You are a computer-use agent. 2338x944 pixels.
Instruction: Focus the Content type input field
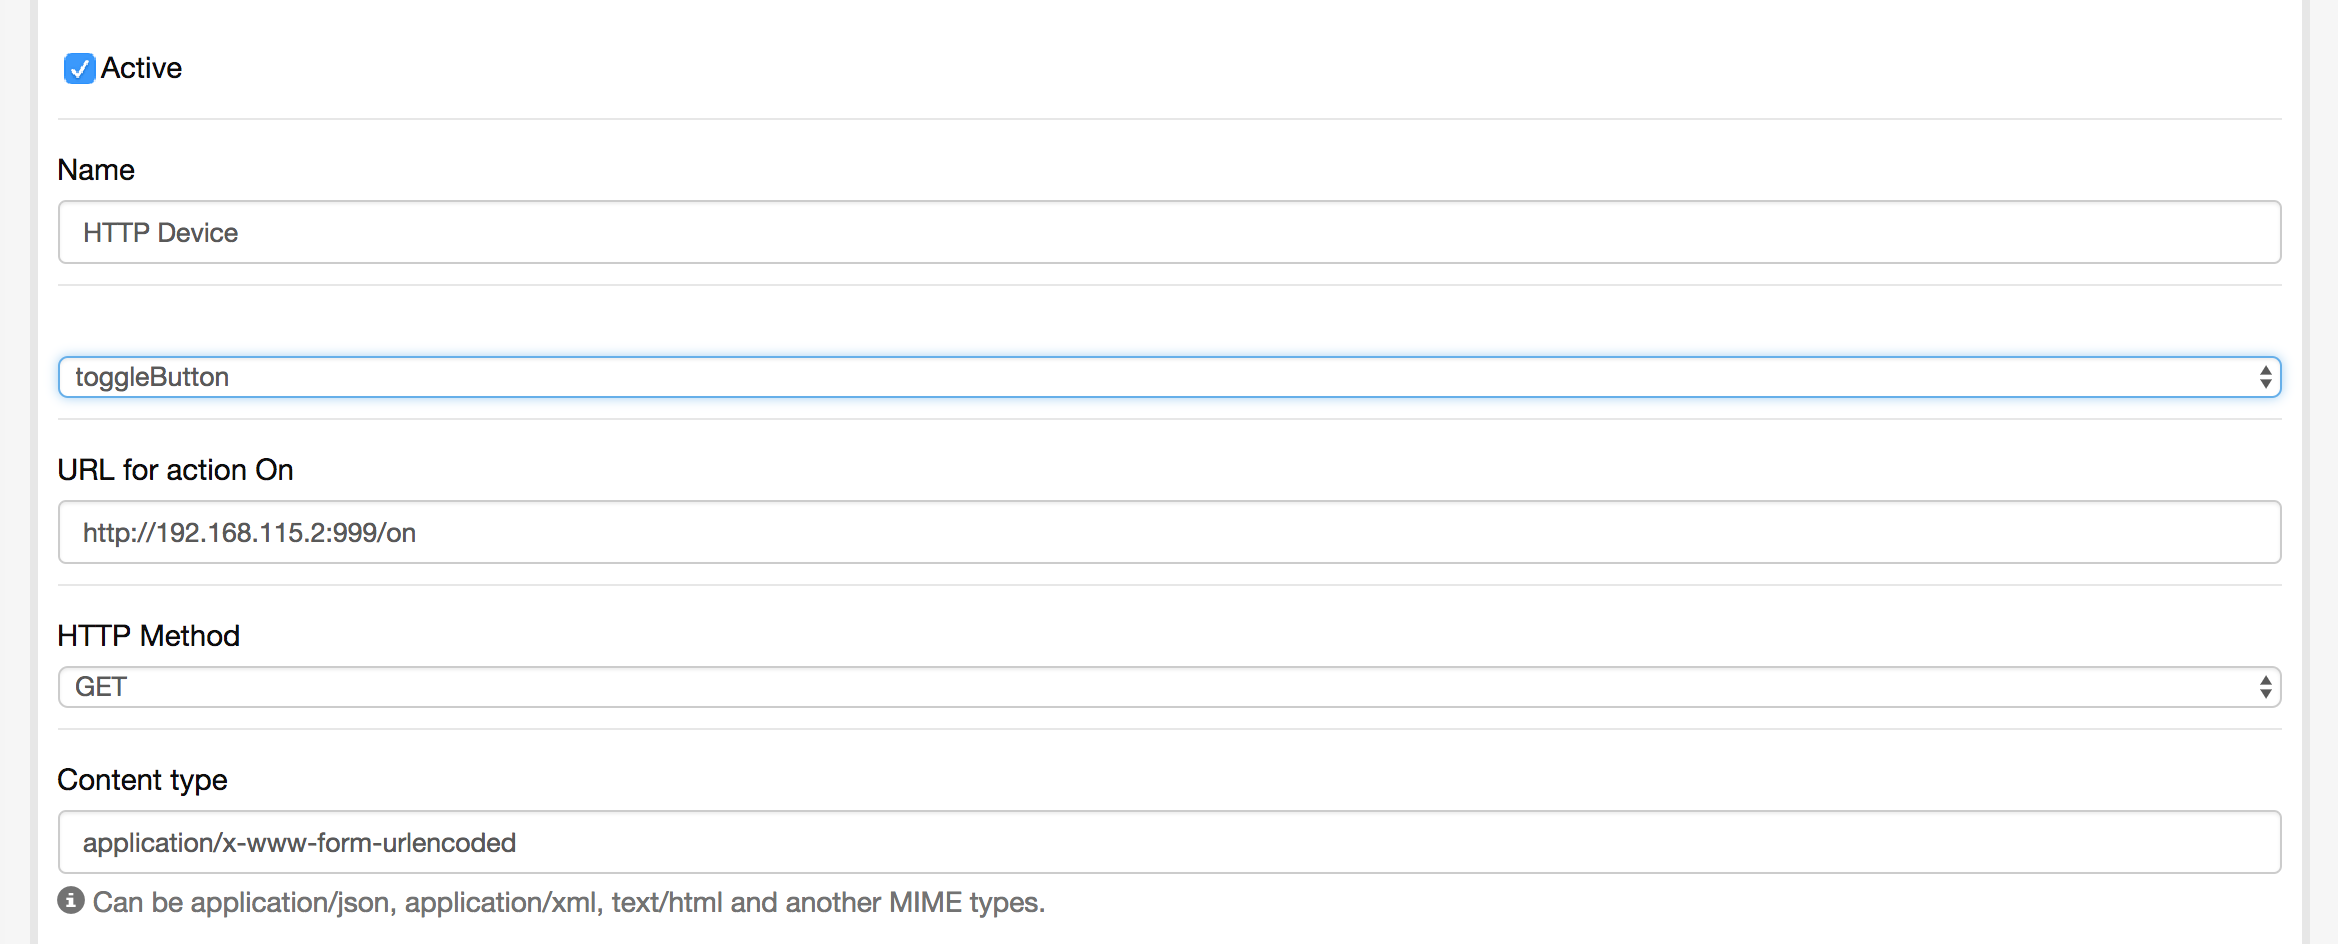[x=1168, y=842]
